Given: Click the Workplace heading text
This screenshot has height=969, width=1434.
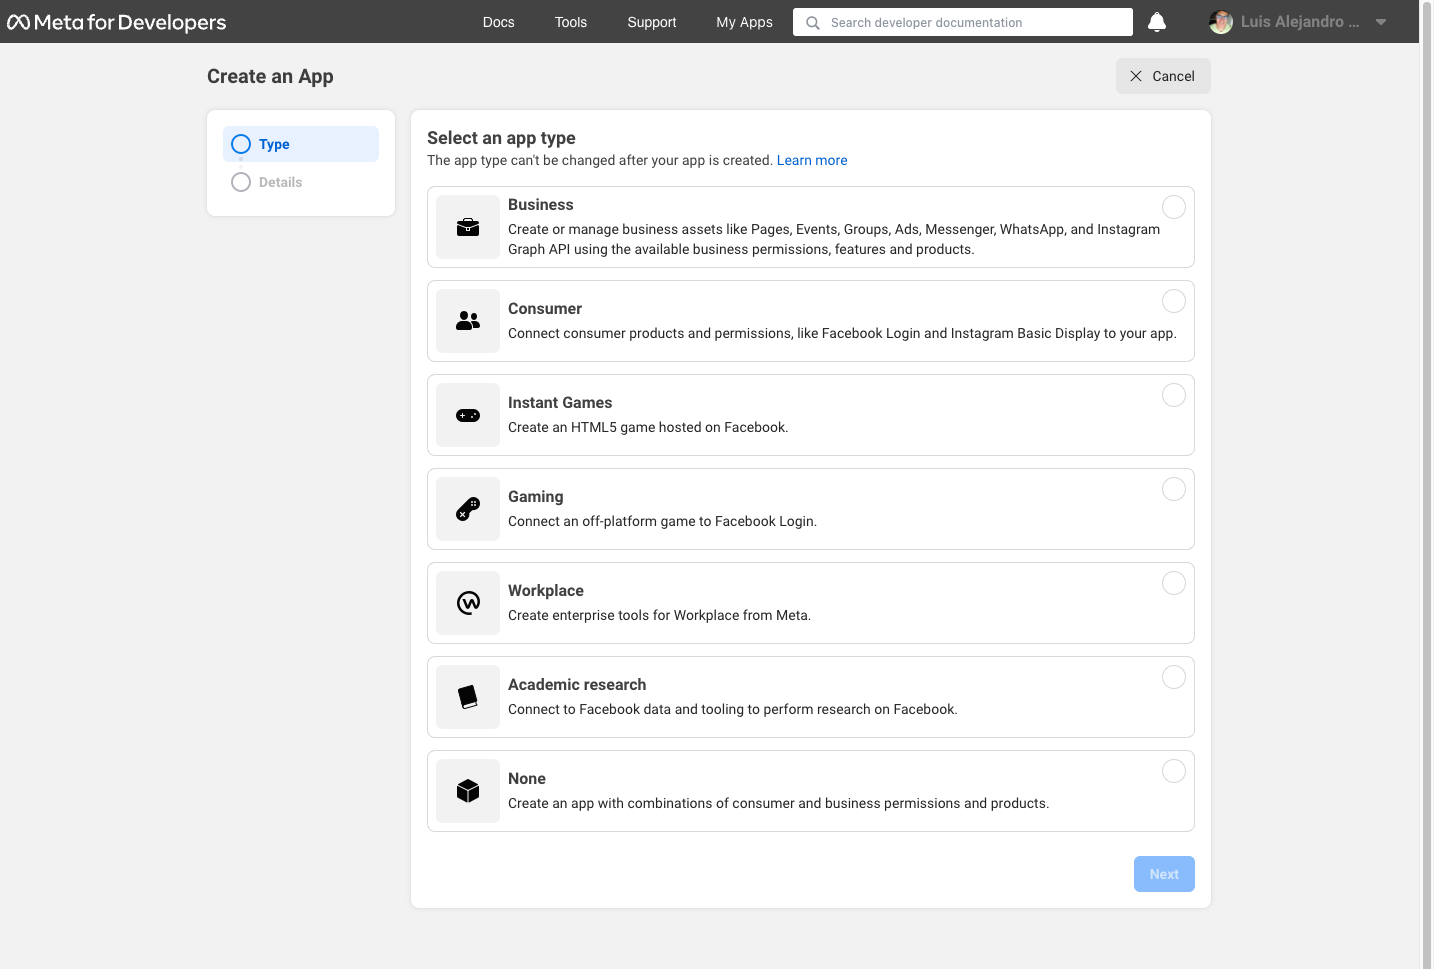Looking at the screenshot, I should (x=546, y=591).
